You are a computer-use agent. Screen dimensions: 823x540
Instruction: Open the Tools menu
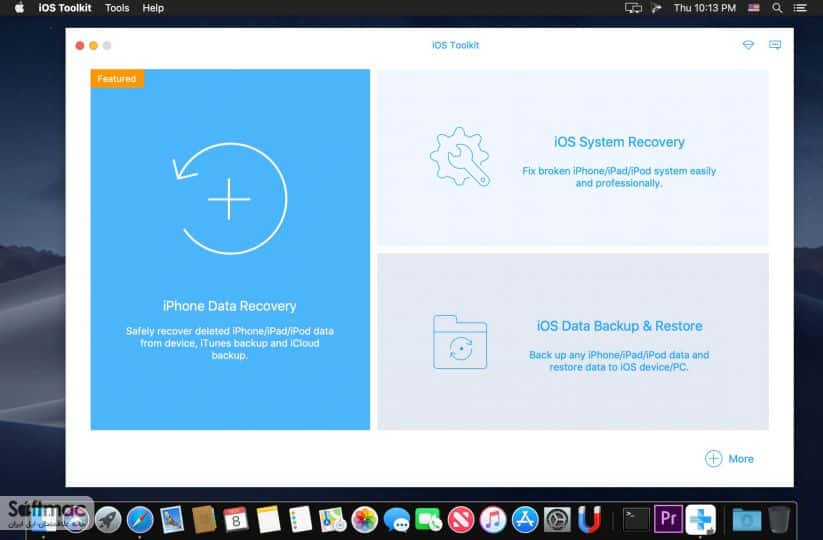click(117, 8)
